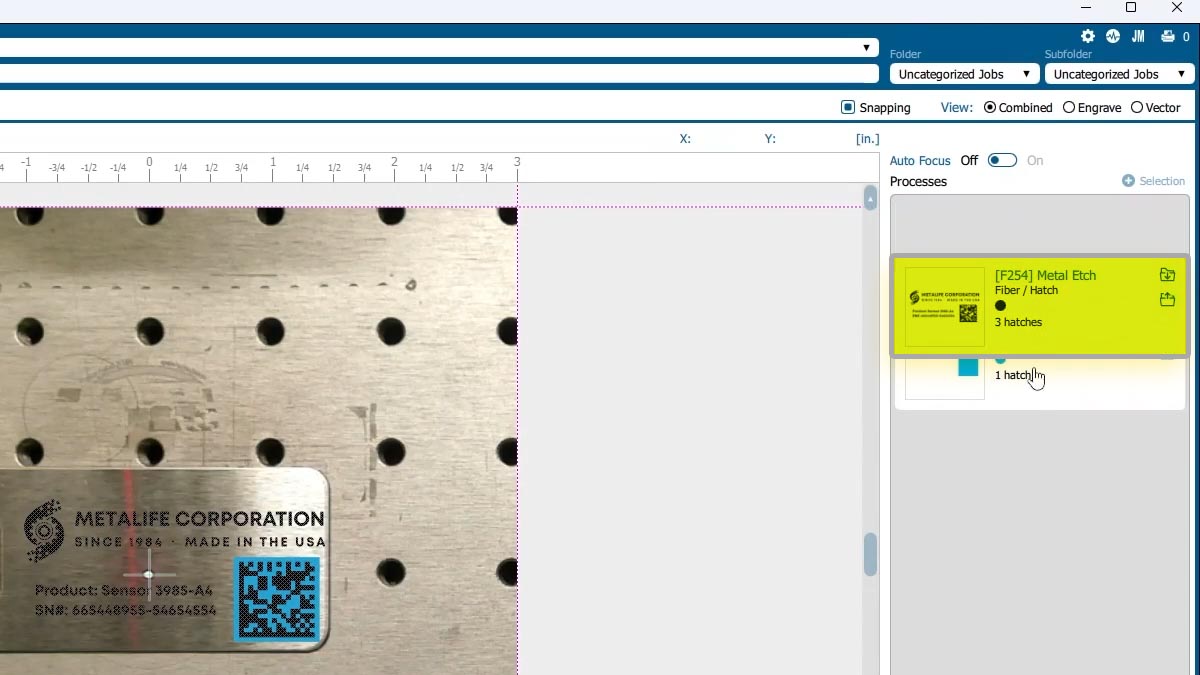Screen dimensions: 1200x675
Task: Open the settings gear icon
Action: pyautogui.click(x=1088, y=36)
